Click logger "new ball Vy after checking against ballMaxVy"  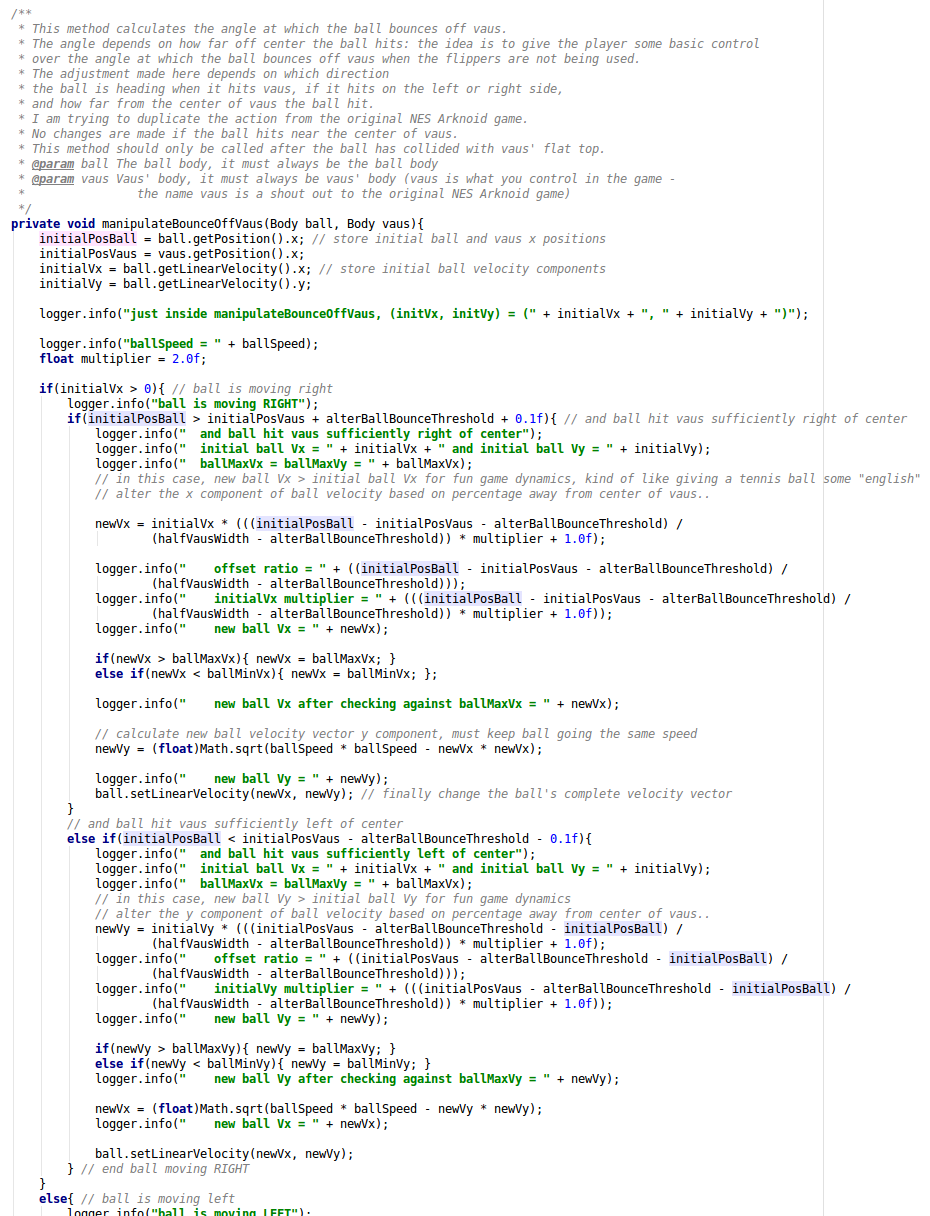pos(357,1079)
